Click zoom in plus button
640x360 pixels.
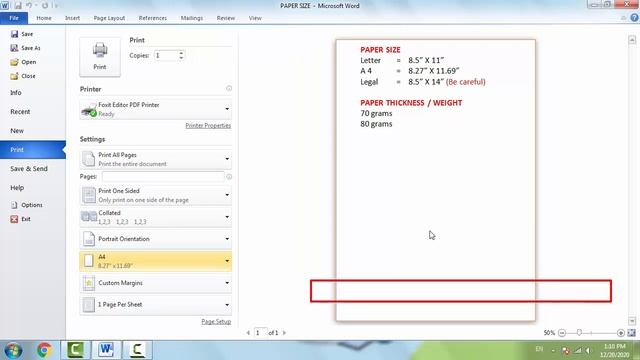621,333
